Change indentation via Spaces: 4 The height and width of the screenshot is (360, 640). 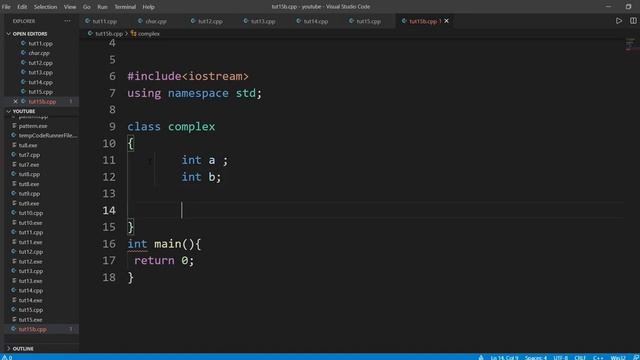[x=536, y=357]
